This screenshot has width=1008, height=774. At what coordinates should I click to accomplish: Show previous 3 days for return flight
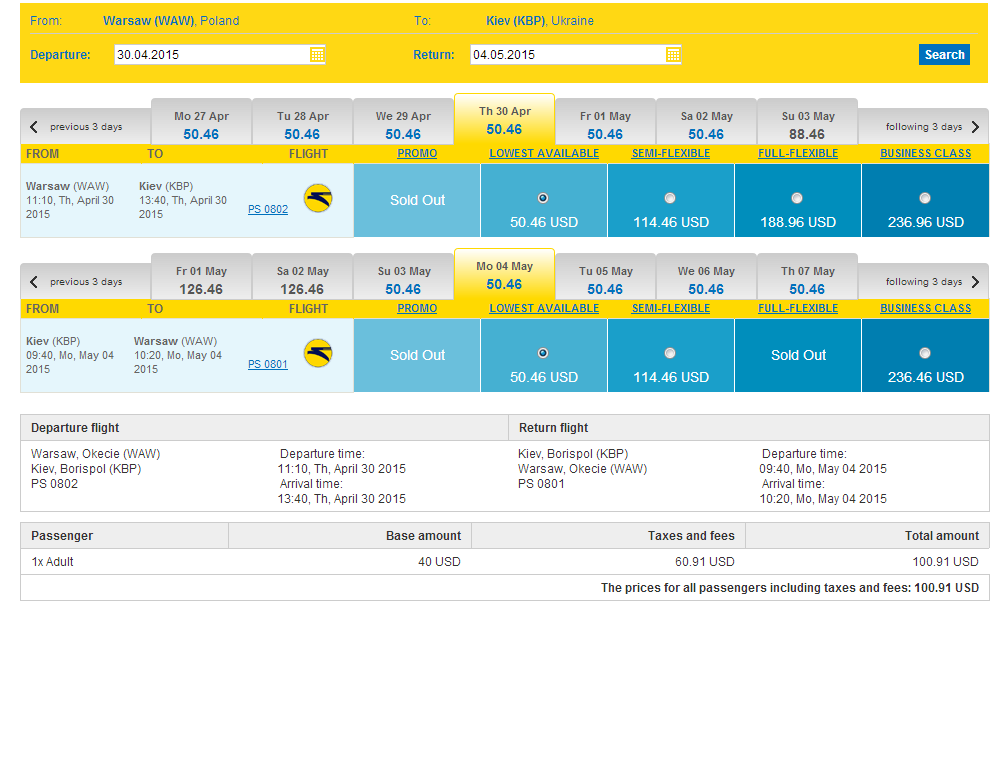point(76,282)
